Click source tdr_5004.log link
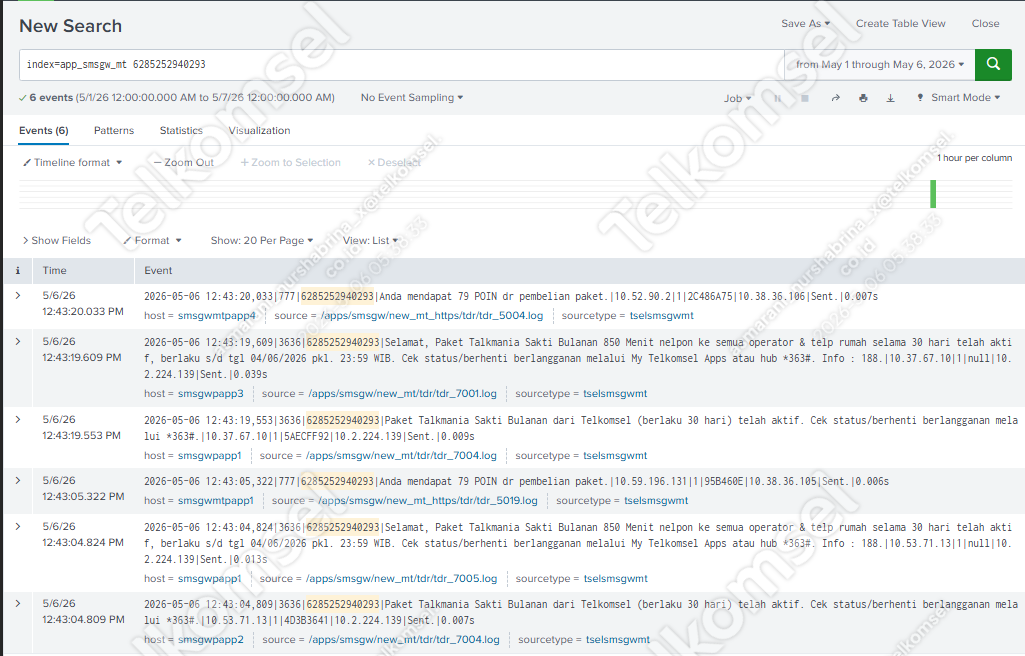Screen dimensions: 1025x656 pyautogui.click(x=431, y=316)
